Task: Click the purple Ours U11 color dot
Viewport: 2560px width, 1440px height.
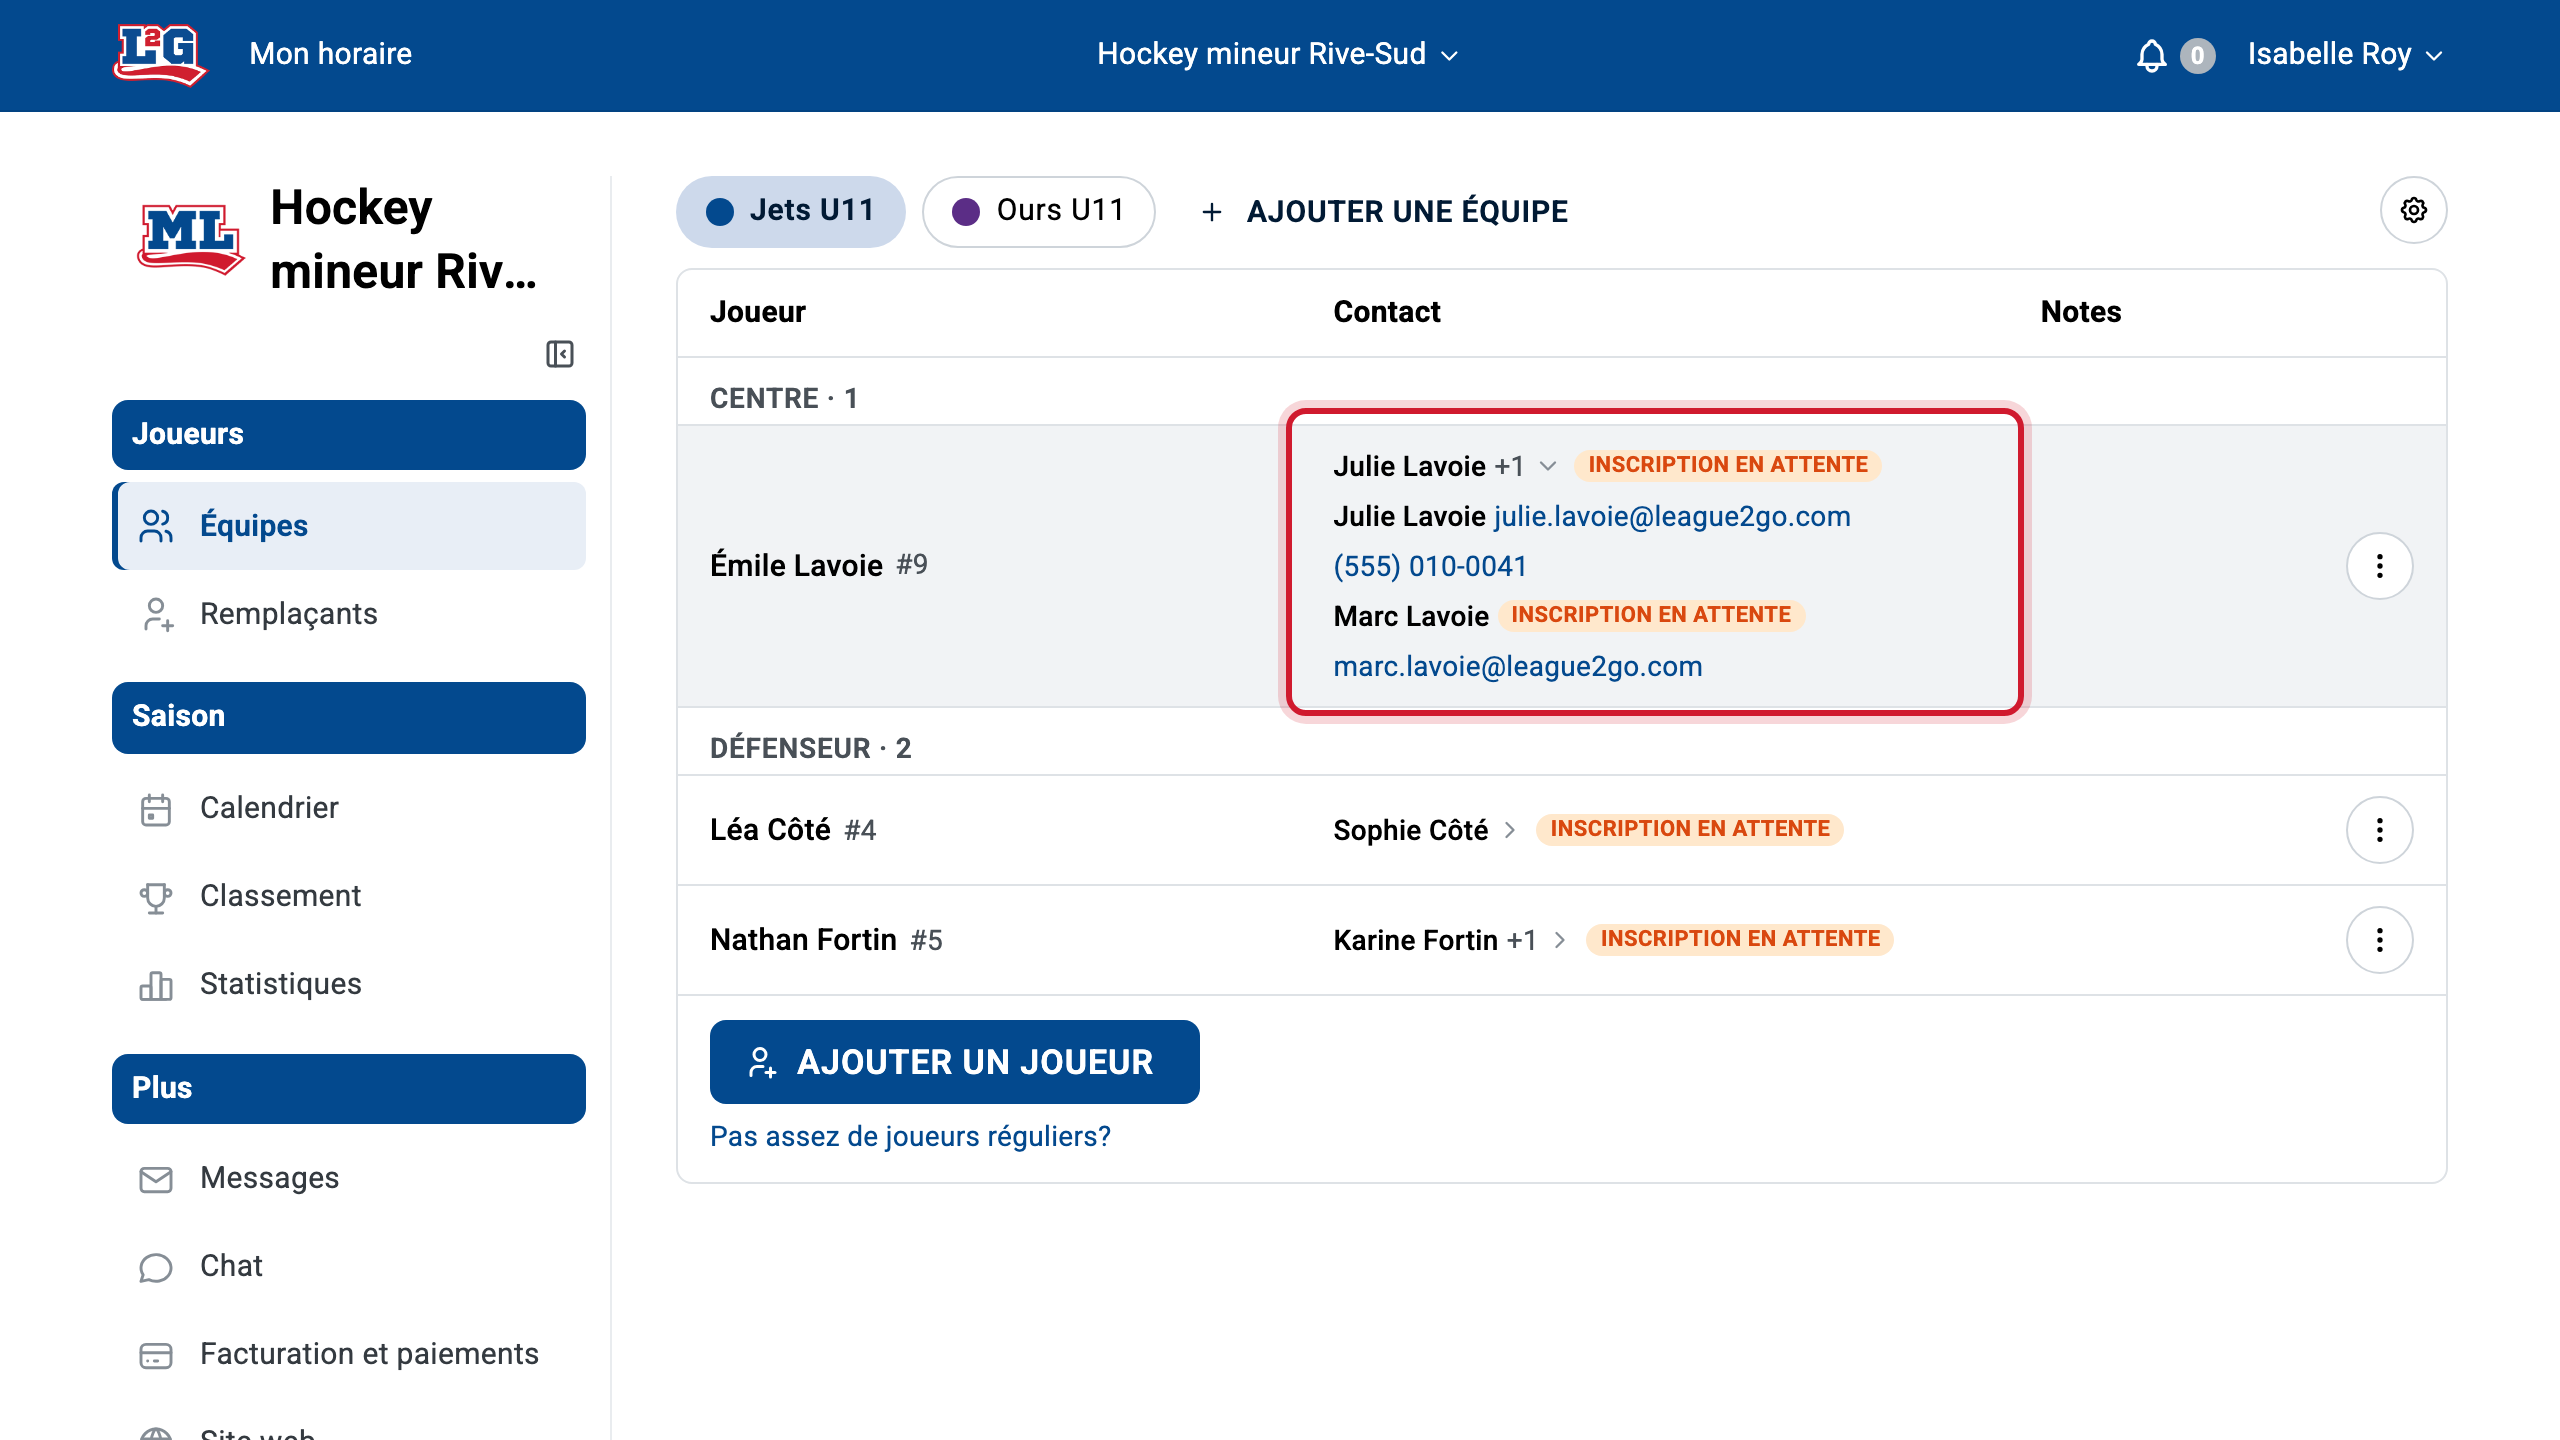Action: (965, 212)
